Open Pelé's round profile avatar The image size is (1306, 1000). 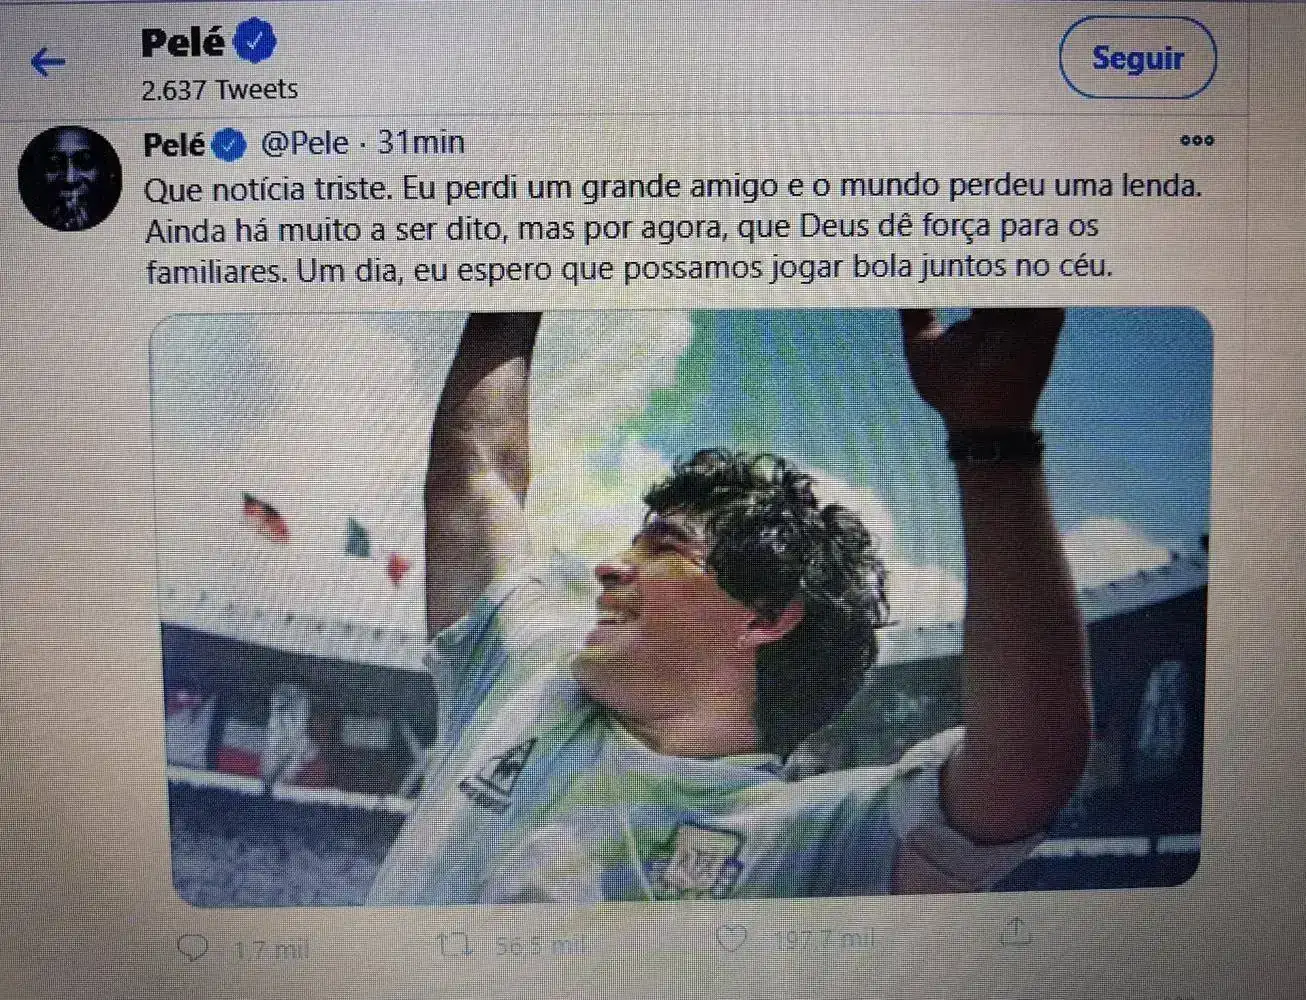pos(70,178)
